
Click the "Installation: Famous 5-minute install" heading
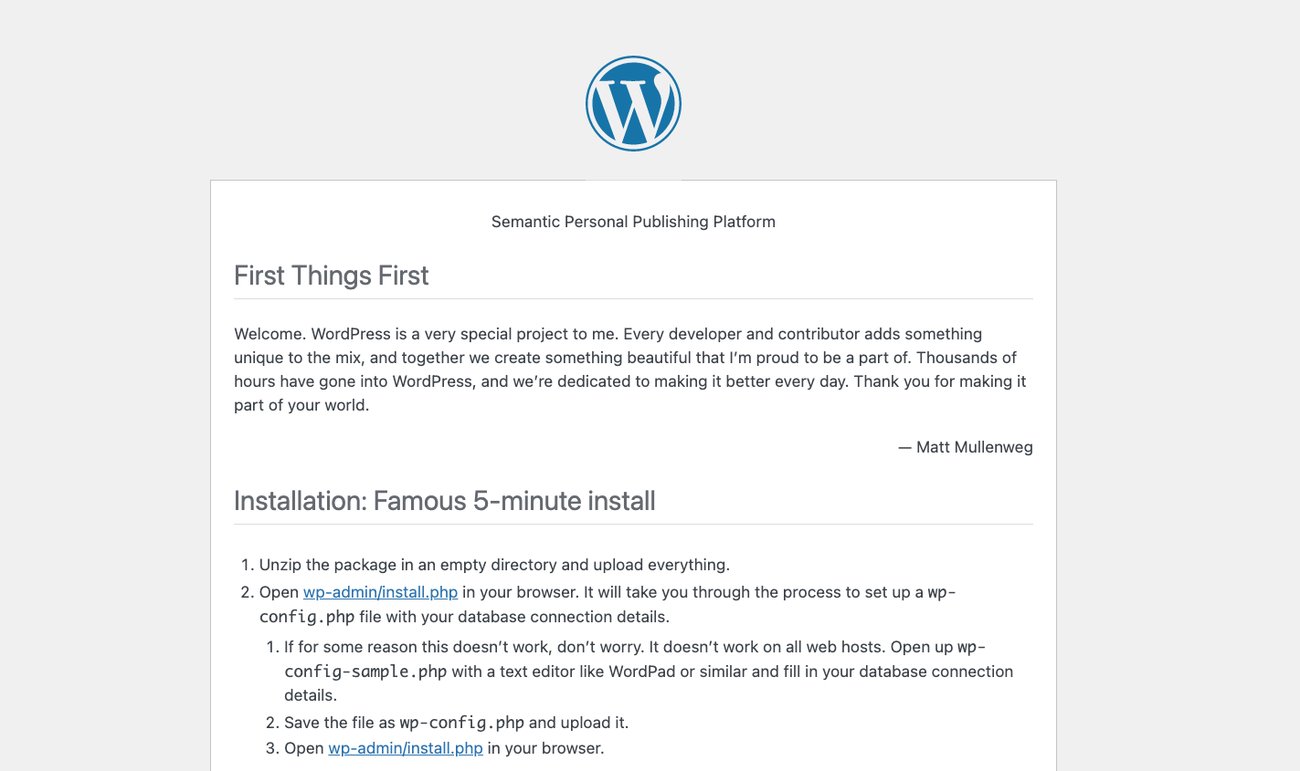point(444,500)
